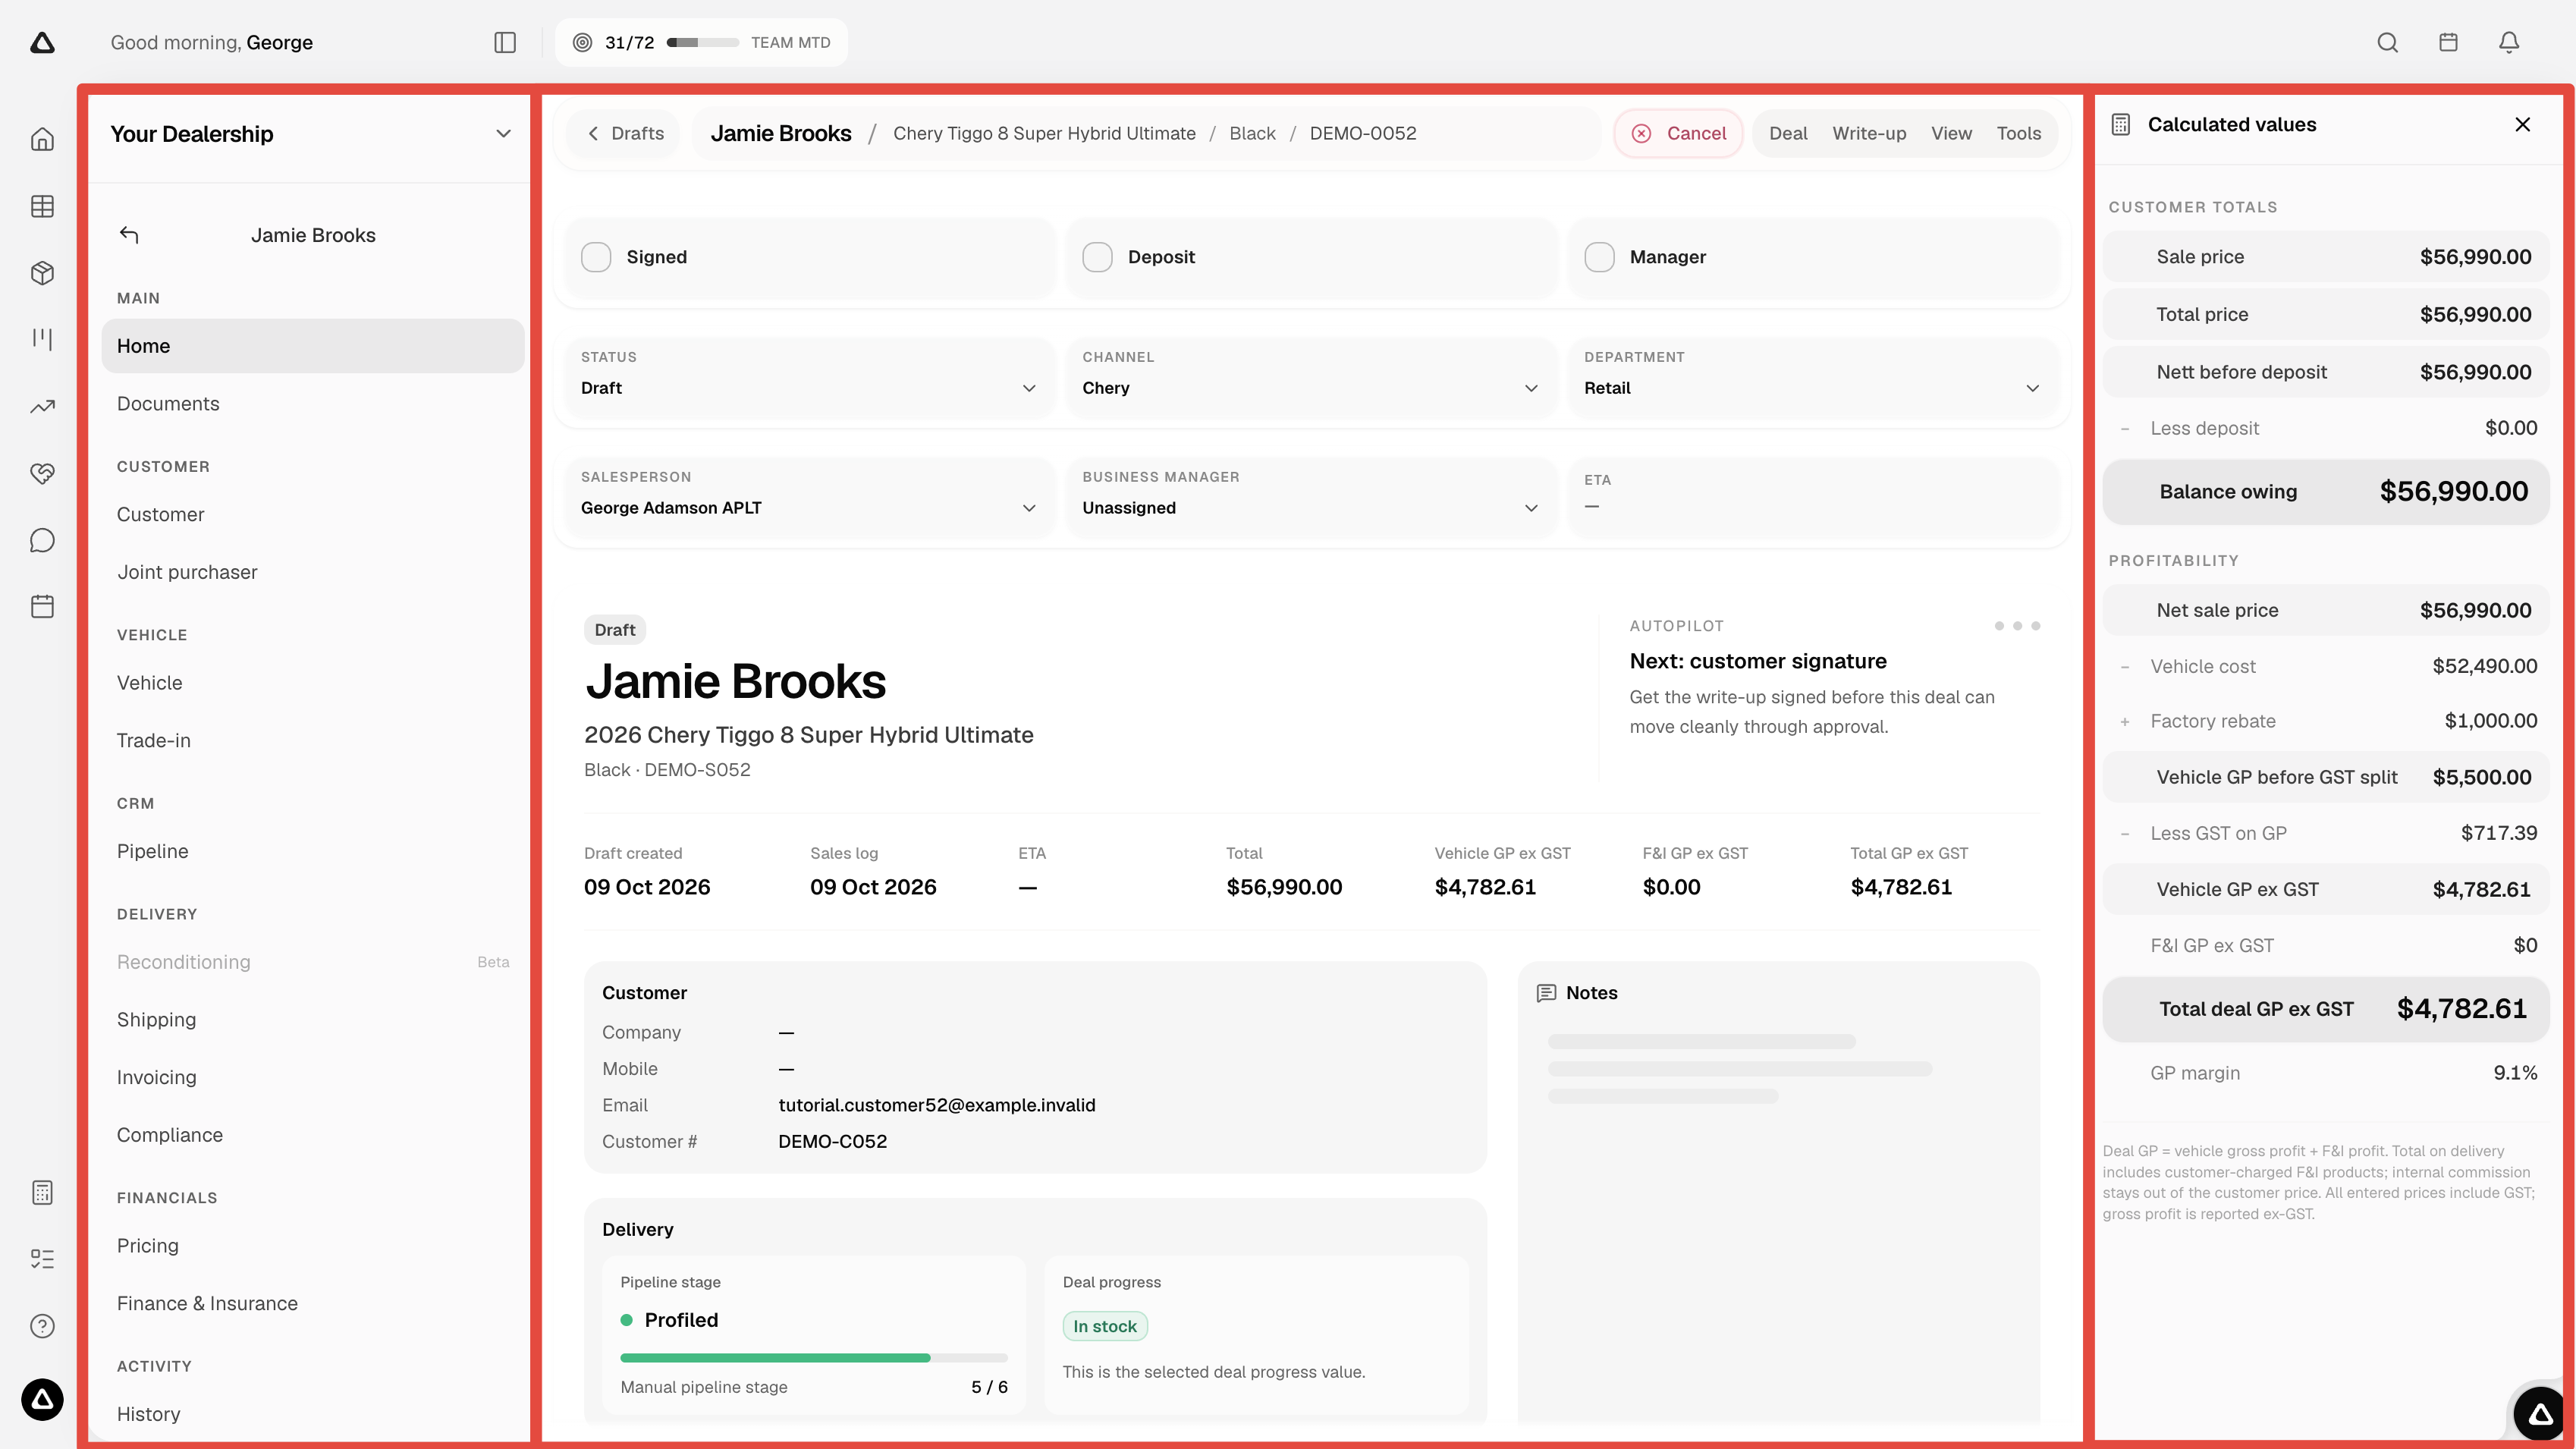Open the Write-up menu
Viewport: 2576px width, 1449px height.
1869,134
